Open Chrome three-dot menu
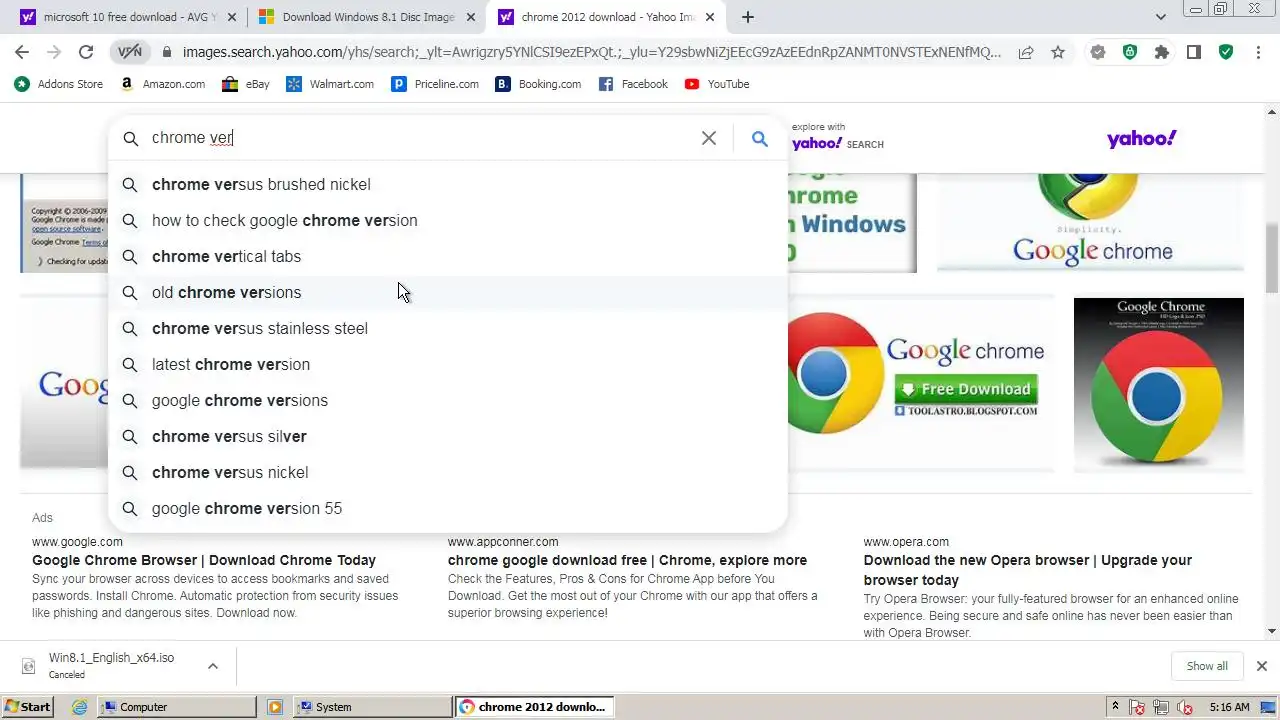1280x720 pixels. click(x=1258, y=52)
